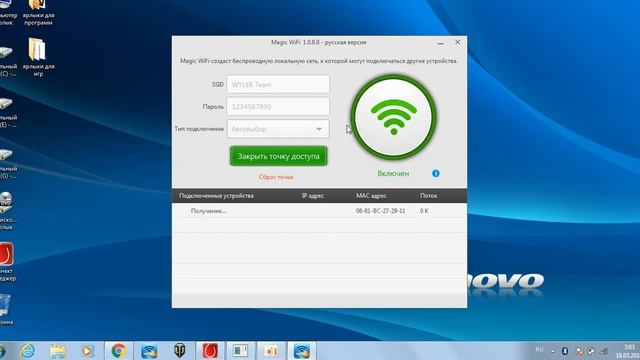Screen dimensions: 640x360
Task: Click MAC address 08-81-BC-27-29-11
Action: click(x=380, y=211)
